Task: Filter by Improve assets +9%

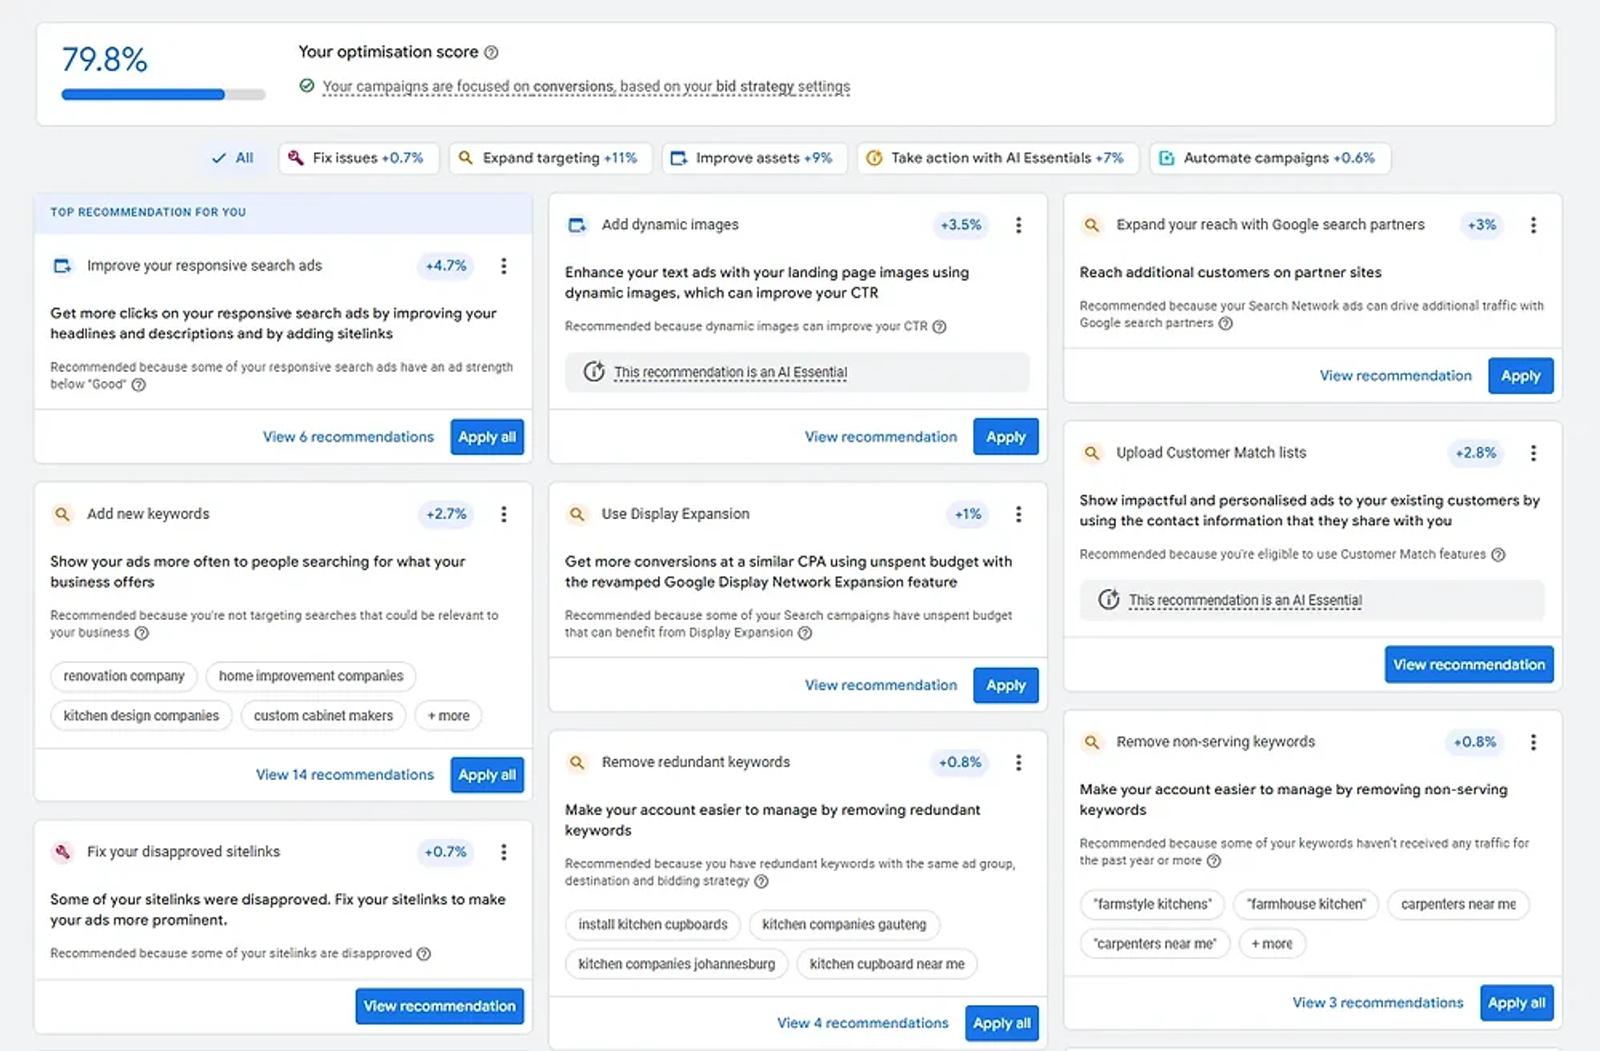Action: [x=754, y=158]
